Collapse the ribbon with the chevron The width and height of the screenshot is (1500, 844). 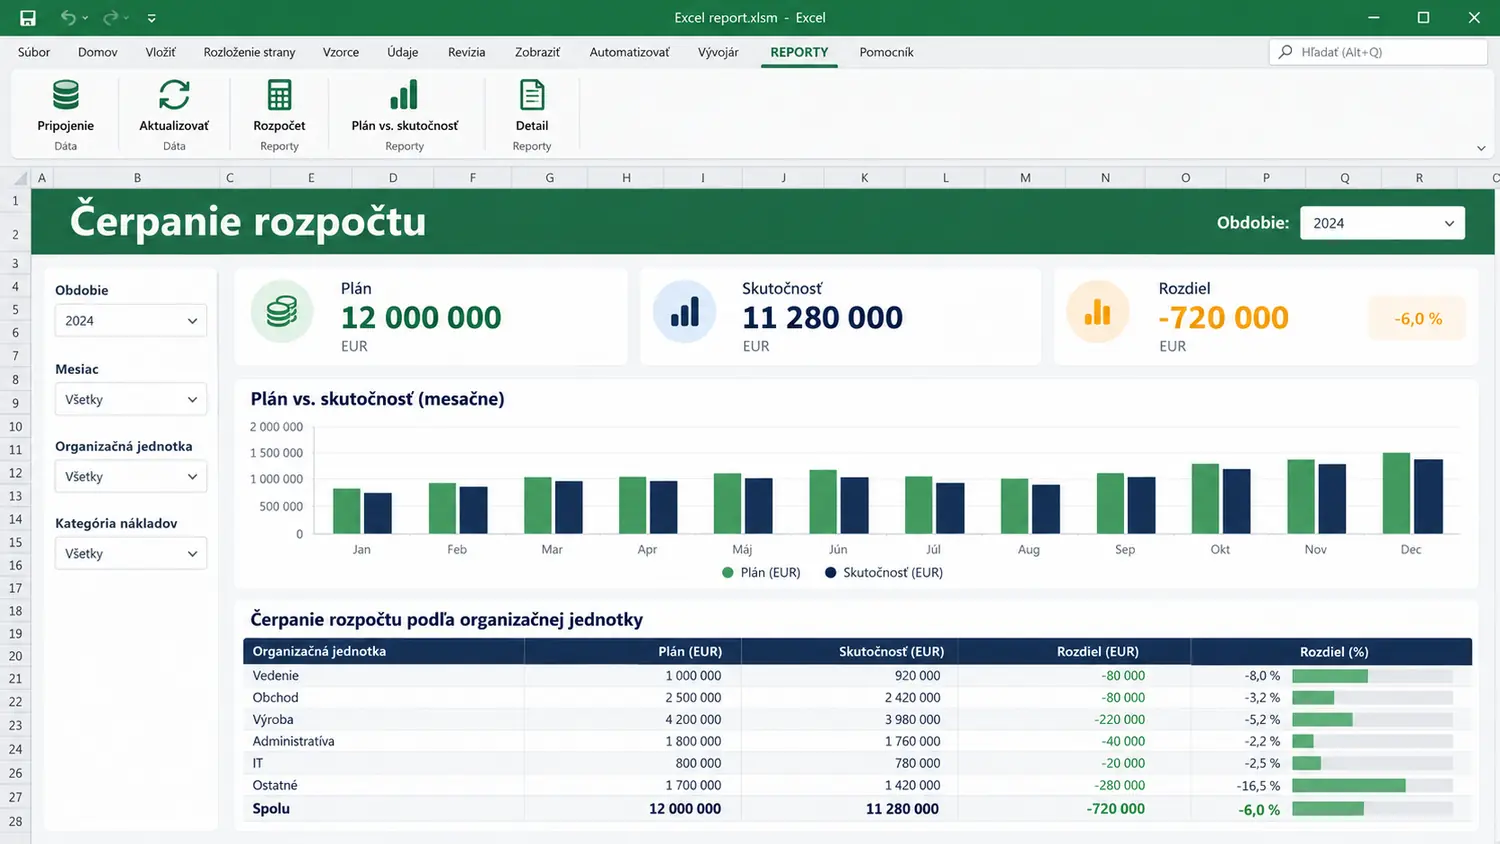pyautogui.click(x=1481, y=148)
